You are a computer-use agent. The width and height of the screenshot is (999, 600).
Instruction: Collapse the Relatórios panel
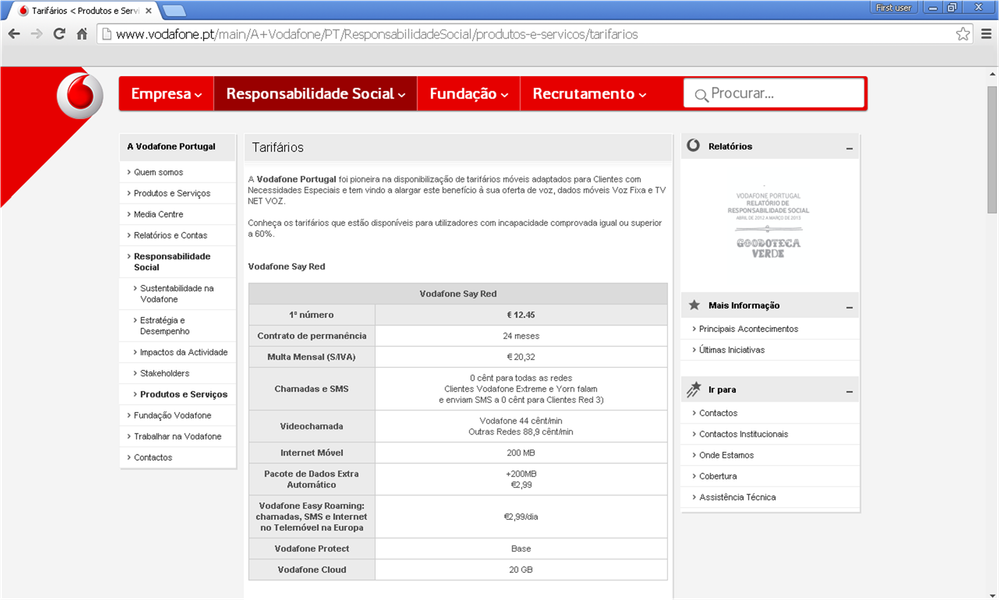pyautogui.click(x=849, y=147)
